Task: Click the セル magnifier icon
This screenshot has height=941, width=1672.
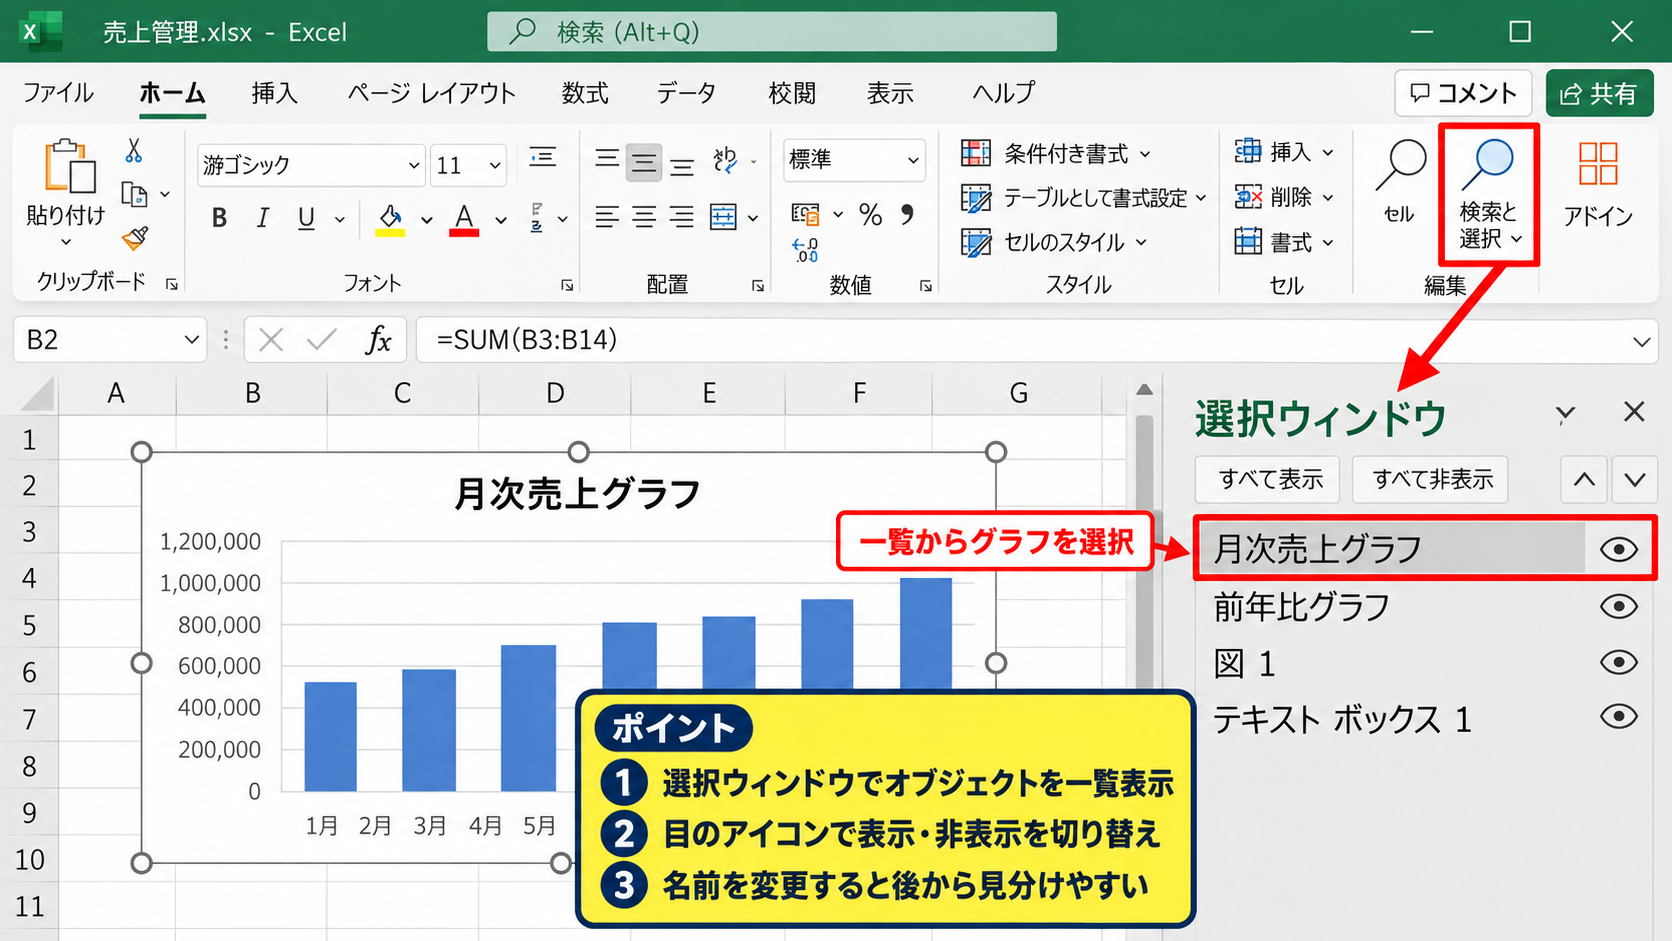Action: point(1401,165)
